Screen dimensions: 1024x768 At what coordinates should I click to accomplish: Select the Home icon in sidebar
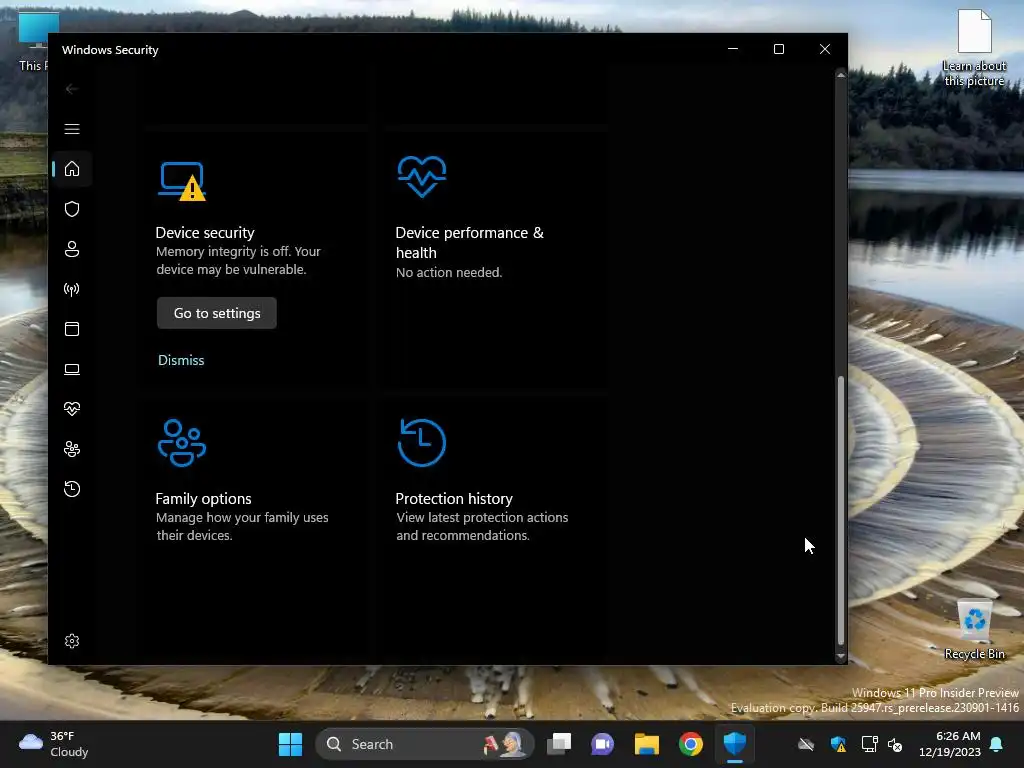pyautogui.click(x=72, y=169)
